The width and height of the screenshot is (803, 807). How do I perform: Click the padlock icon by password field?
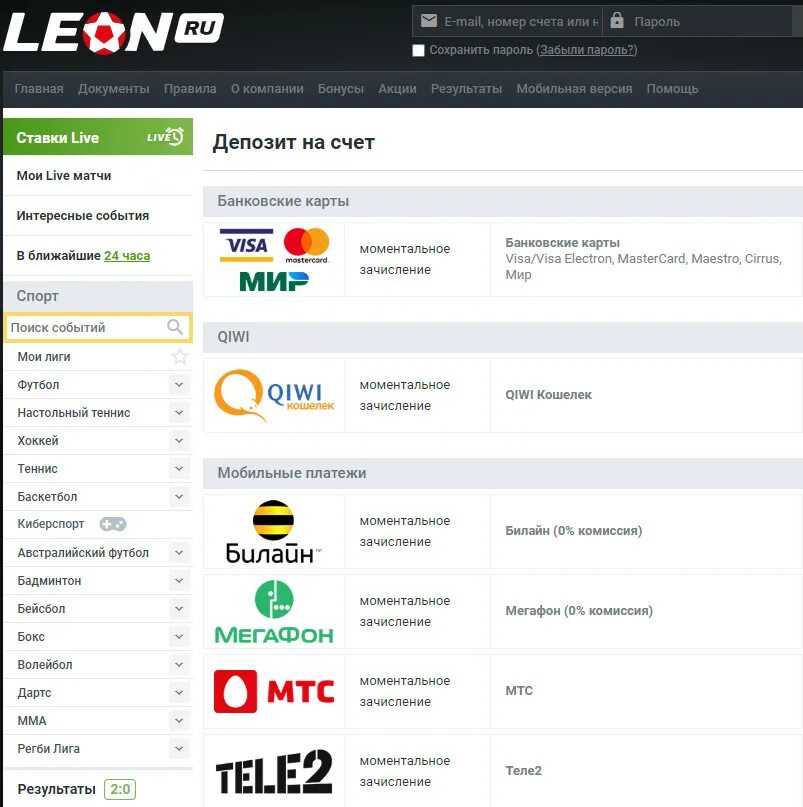coord(617,21)
